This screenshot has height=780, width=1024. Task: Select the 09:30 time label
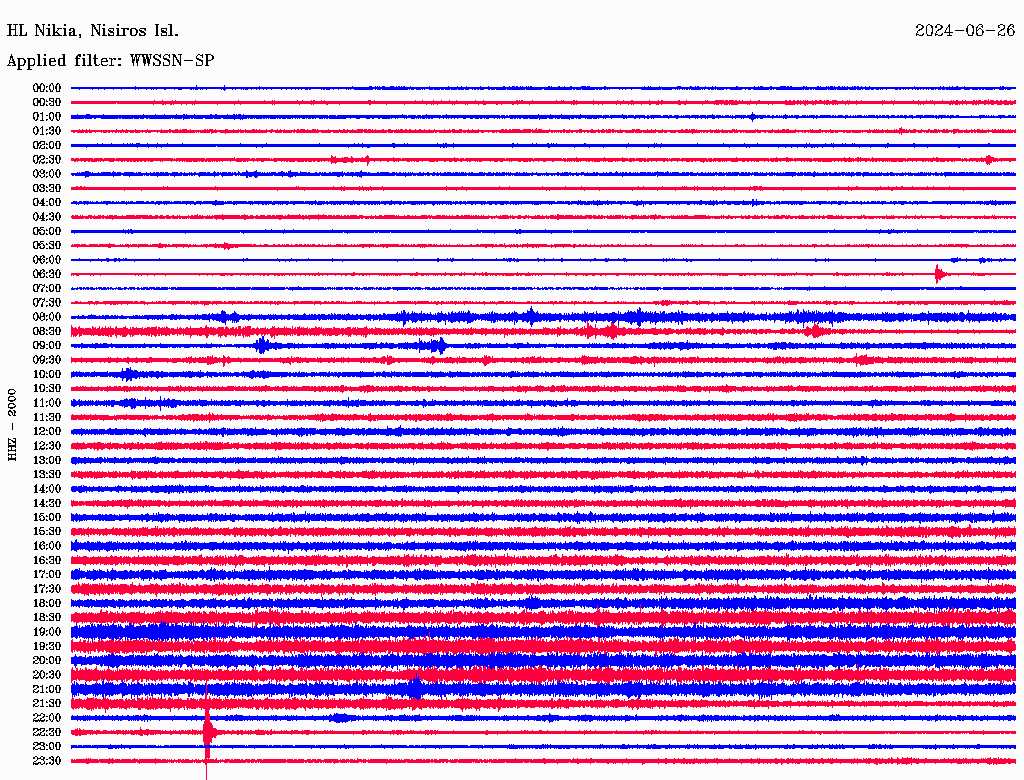[x=47, y=360]
